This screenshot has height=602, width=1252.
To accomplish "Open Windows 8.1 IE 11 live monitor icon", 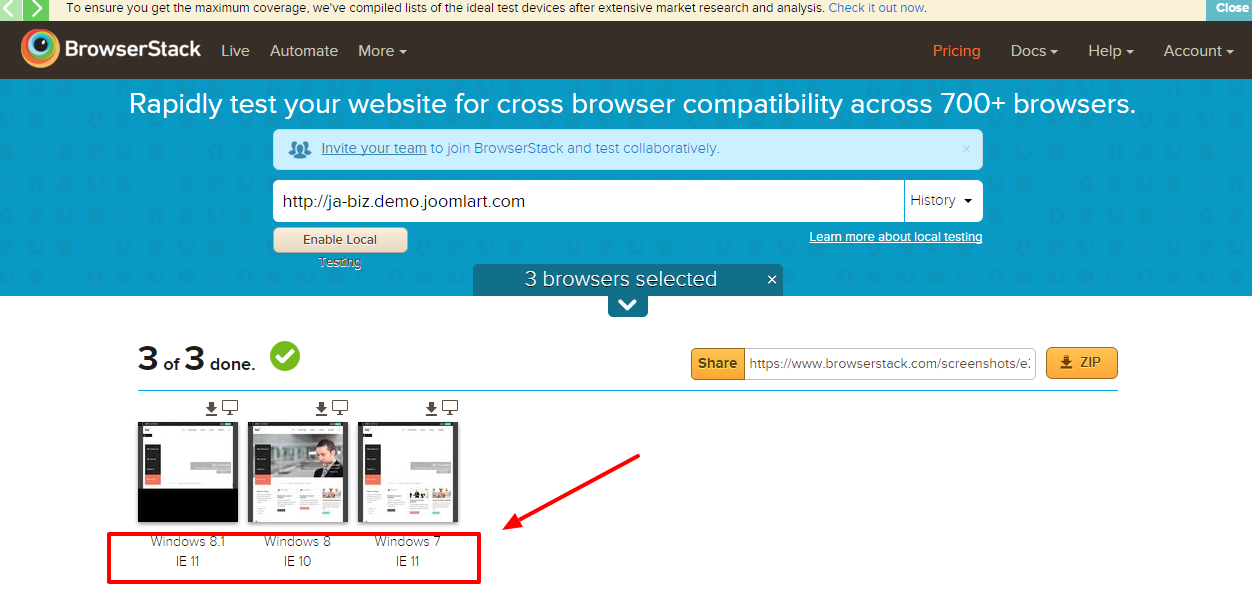I will (x=230, y=408).
